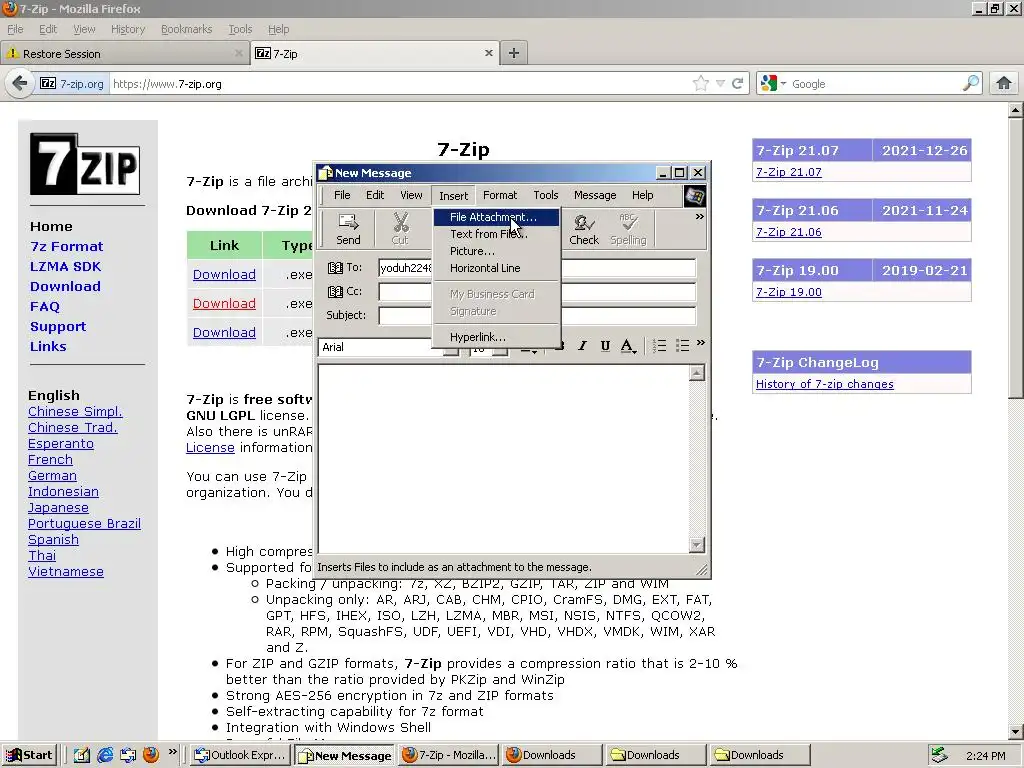Click message body scrollbar down arrow
1024x768 pixels.
[x=697, y=545]
